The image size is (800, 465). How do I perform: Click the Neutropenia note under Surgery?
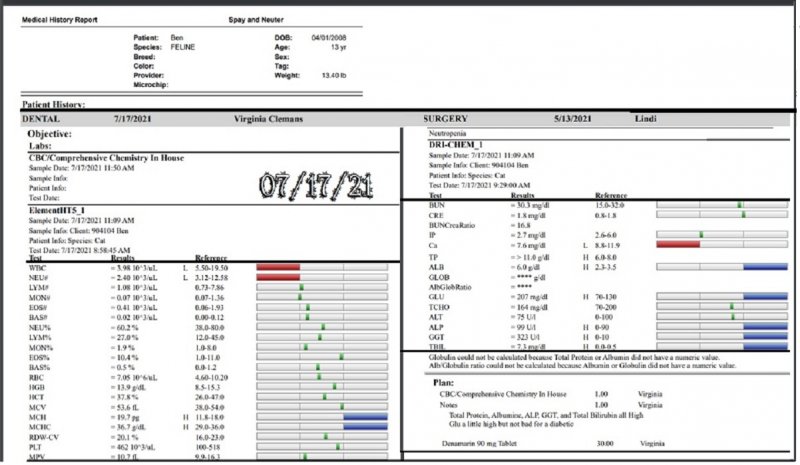point(449,132)
